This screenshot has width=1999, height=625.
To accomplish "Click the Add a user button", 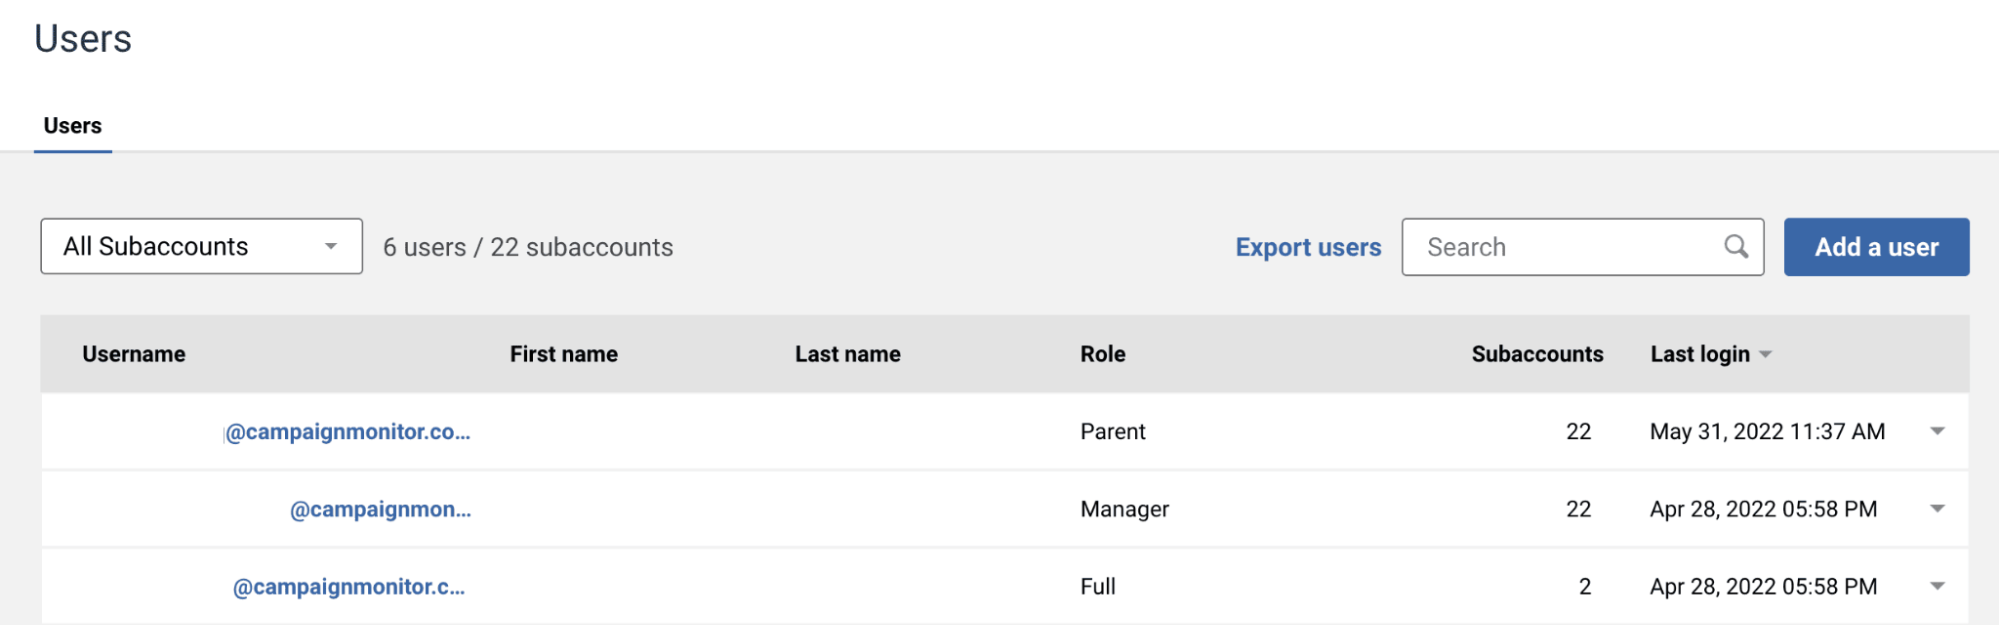I will 1876,247.
